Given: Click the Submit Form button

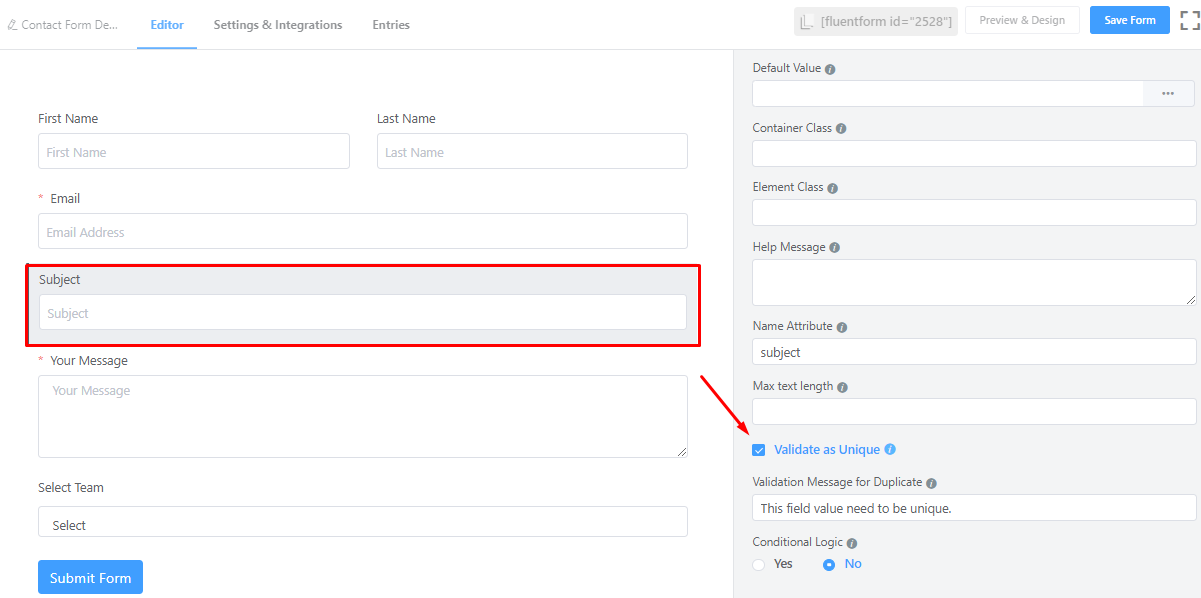Looking at the screenshot, I should 91,577.
